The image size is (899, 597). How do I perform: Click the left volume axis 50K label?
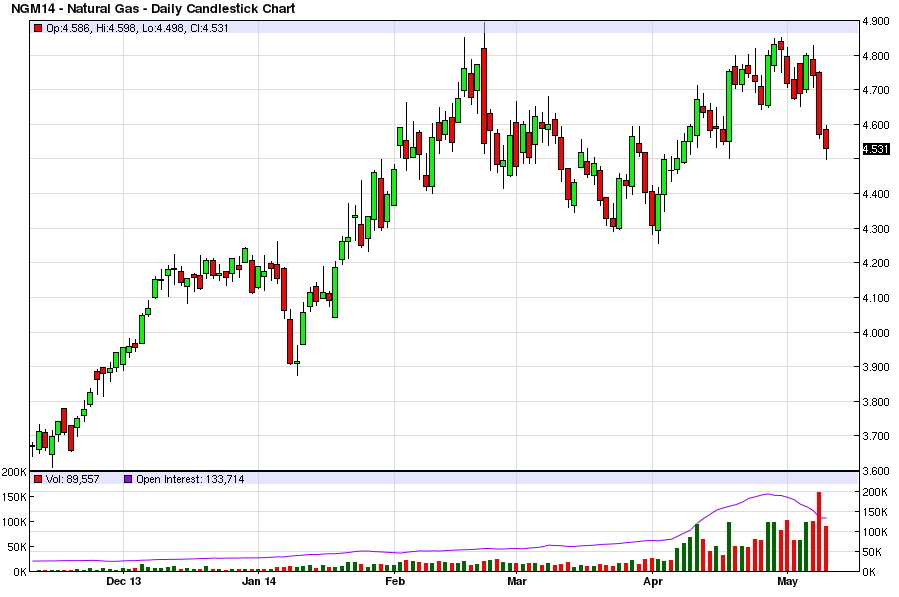(17, 547)
